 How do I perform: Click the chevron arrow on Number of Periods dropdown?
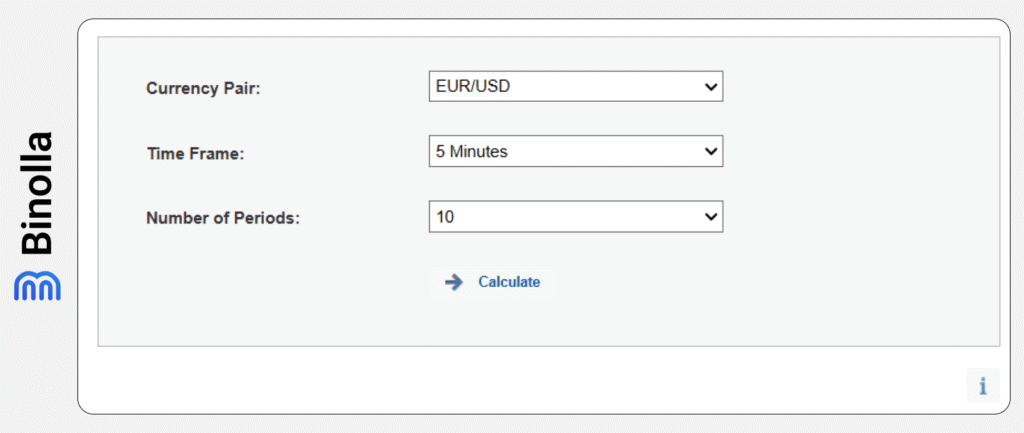point(711,216)
